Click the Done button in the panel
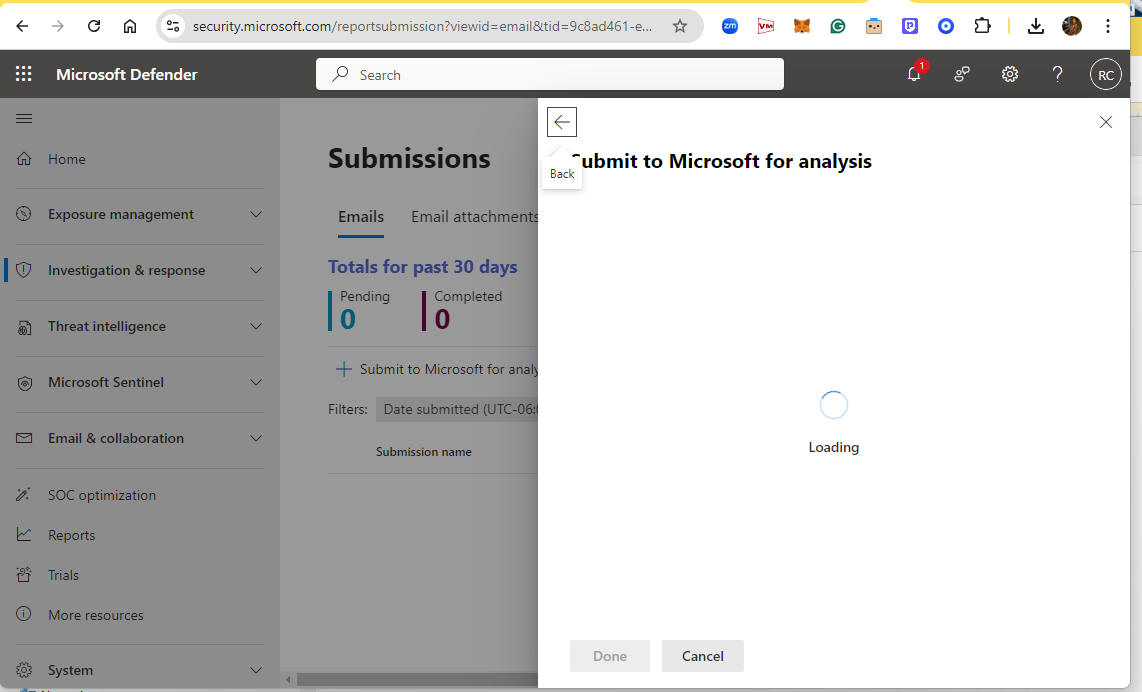The image size is (1142, 692). (610, 656)
